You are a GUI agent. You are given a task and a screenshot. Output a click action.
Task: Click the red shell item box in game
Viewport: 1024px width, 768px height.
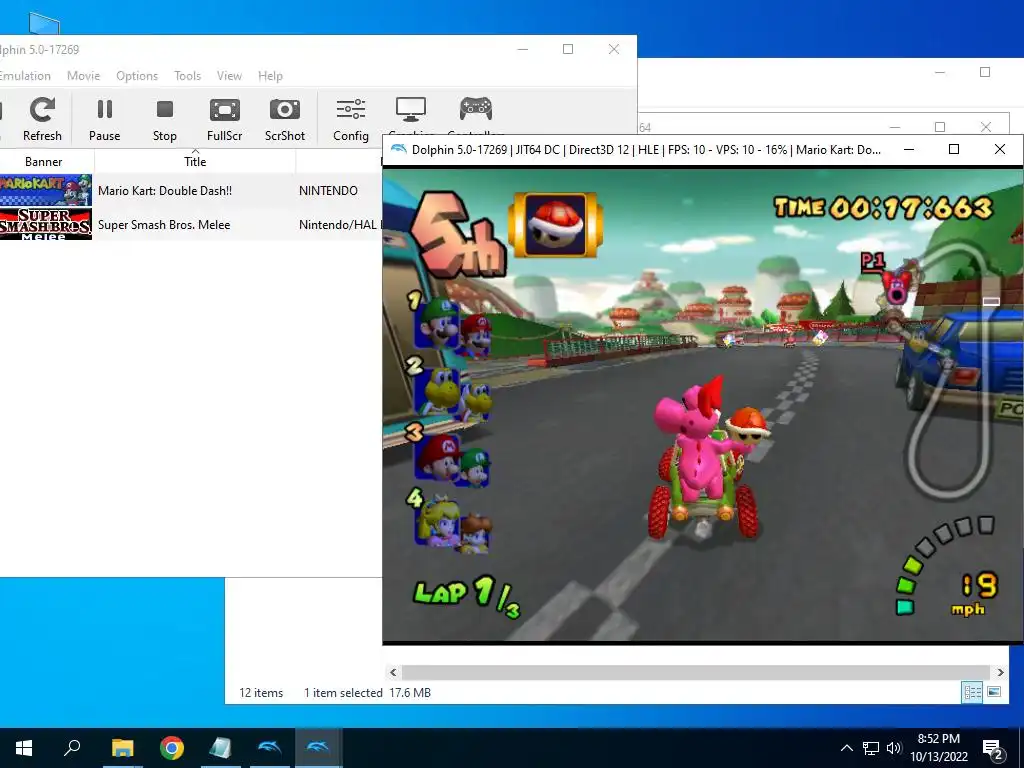(555, 225)
